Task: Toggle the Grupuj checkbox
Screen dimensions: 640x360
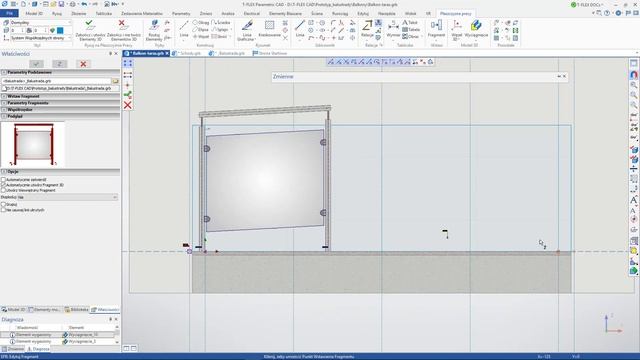Action: pos(4,204)
